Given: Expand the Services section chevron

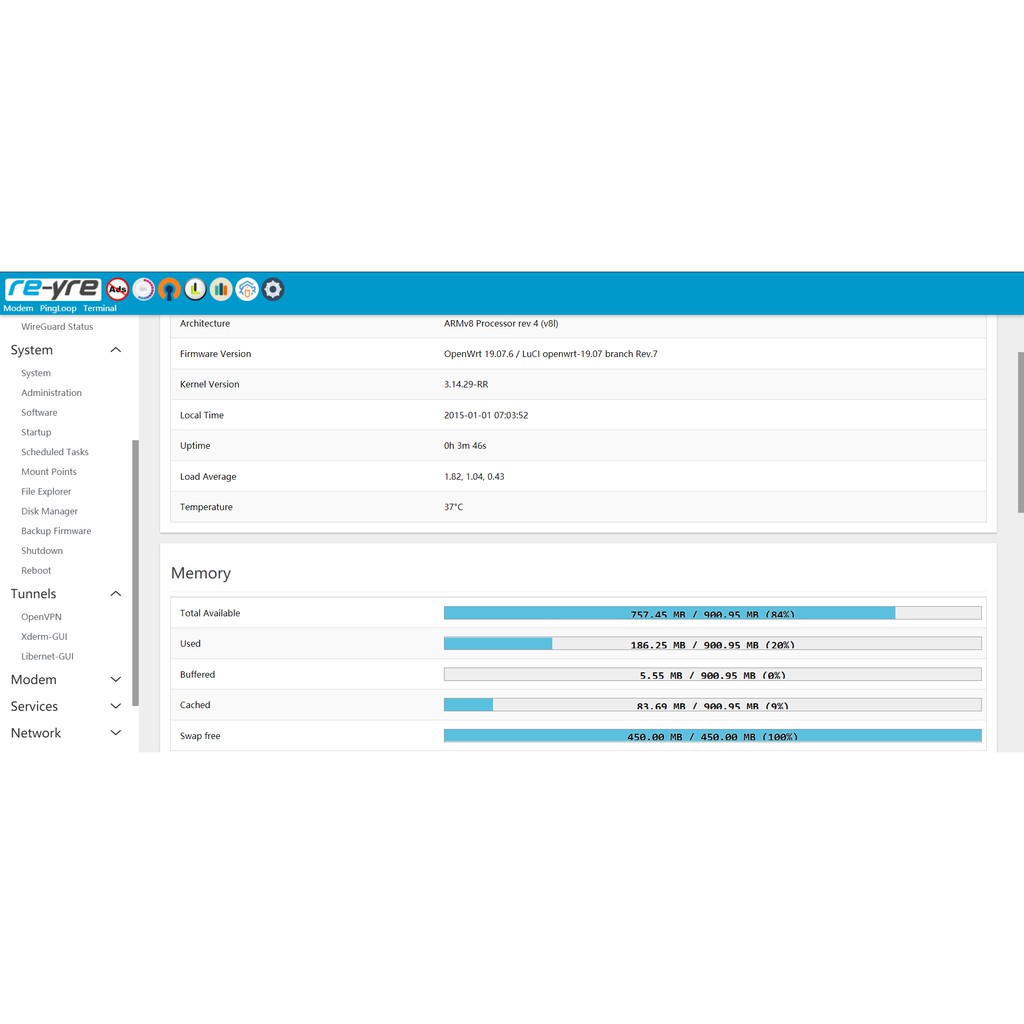Looking at the screenshot, I should pos(116,707).
